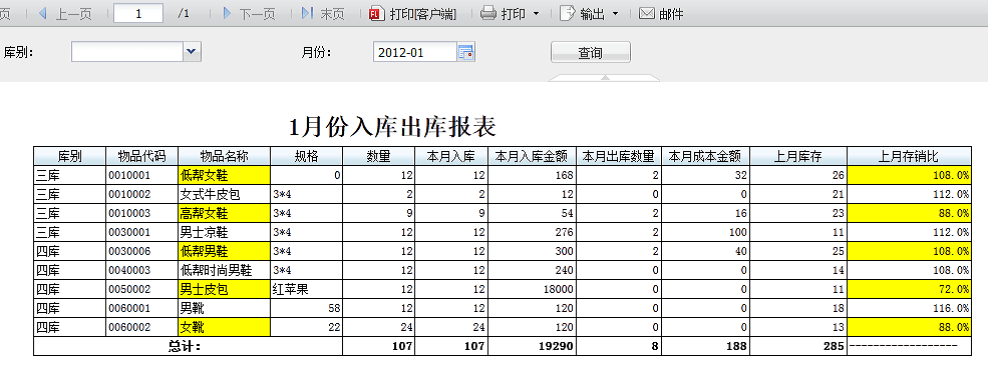
Task: Click the 116.0% ratio cell
Action: [x=909, y=308]
